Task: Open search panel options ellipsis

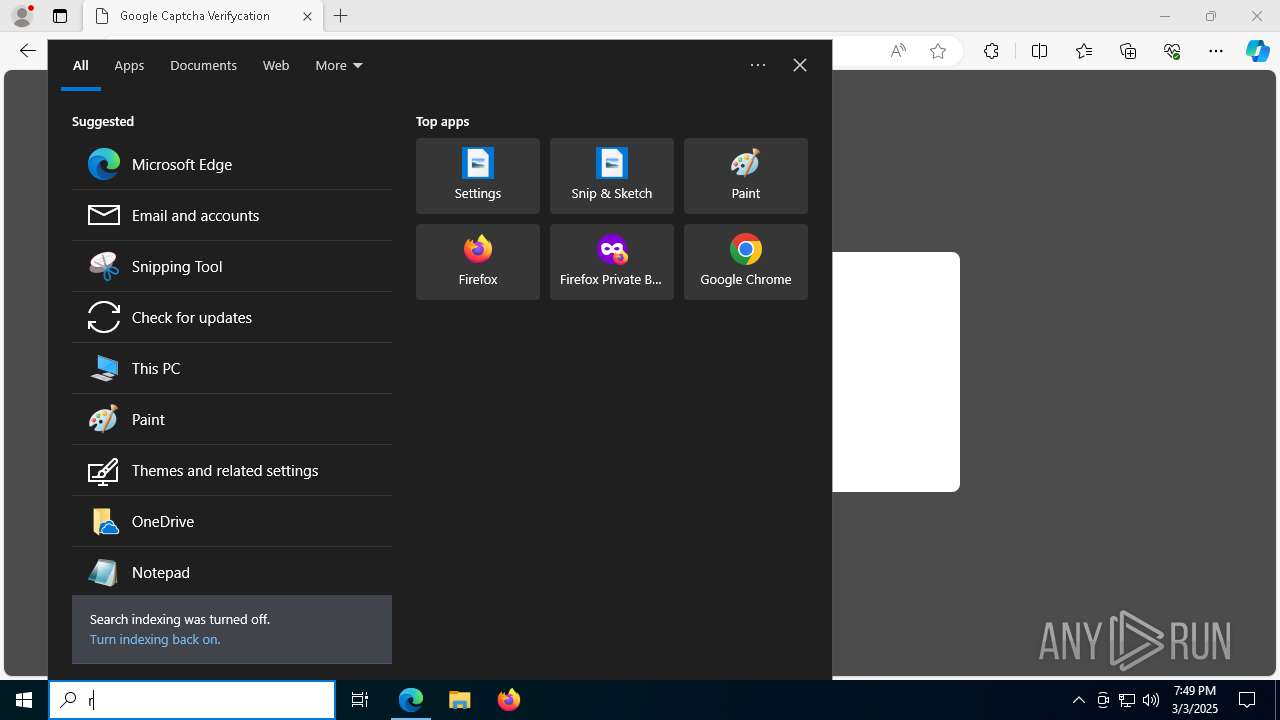Action: pos(758,65)
